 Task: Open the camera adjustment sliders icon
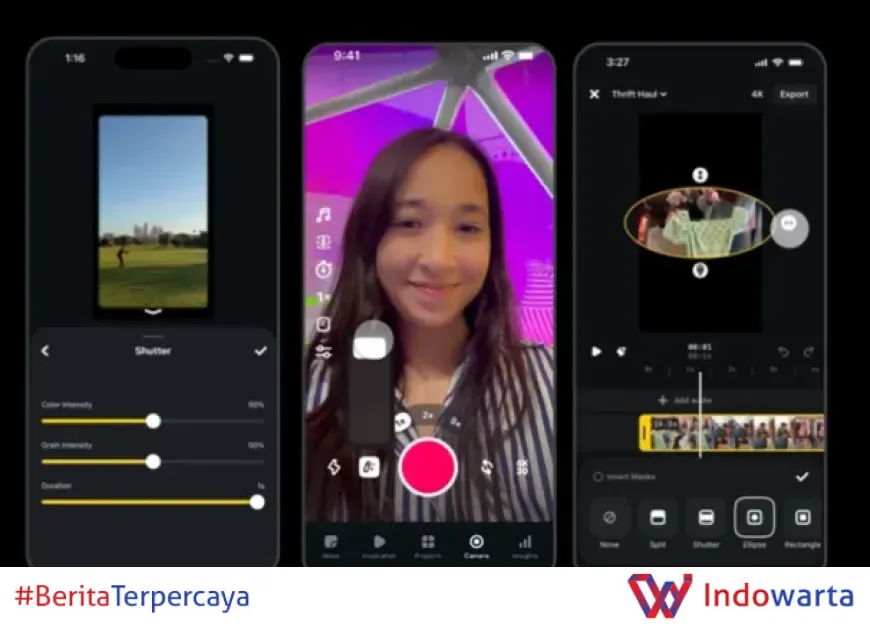coord(323,352)
